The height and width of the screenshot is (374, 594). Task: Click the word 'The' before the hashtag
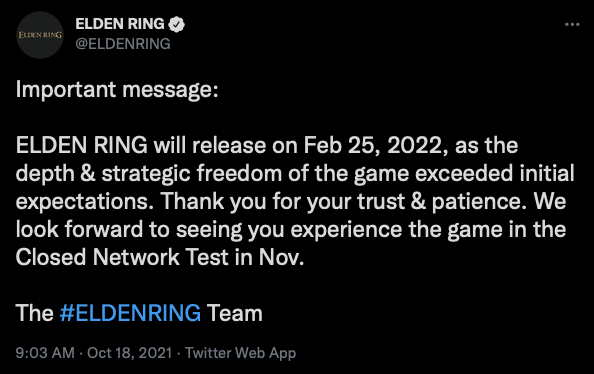34,313
